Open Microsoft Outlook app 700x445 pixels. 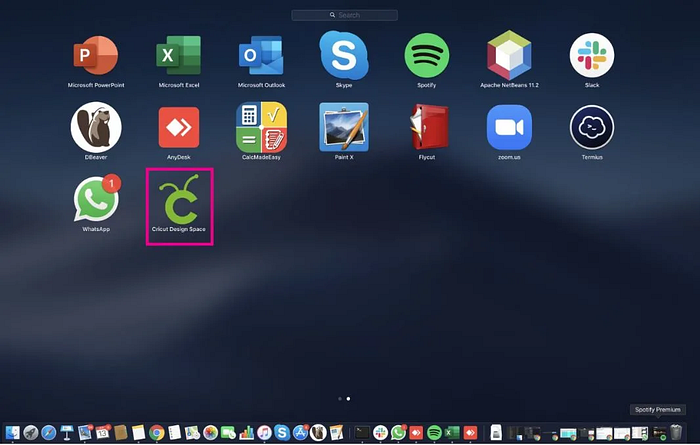coord(261,55)
